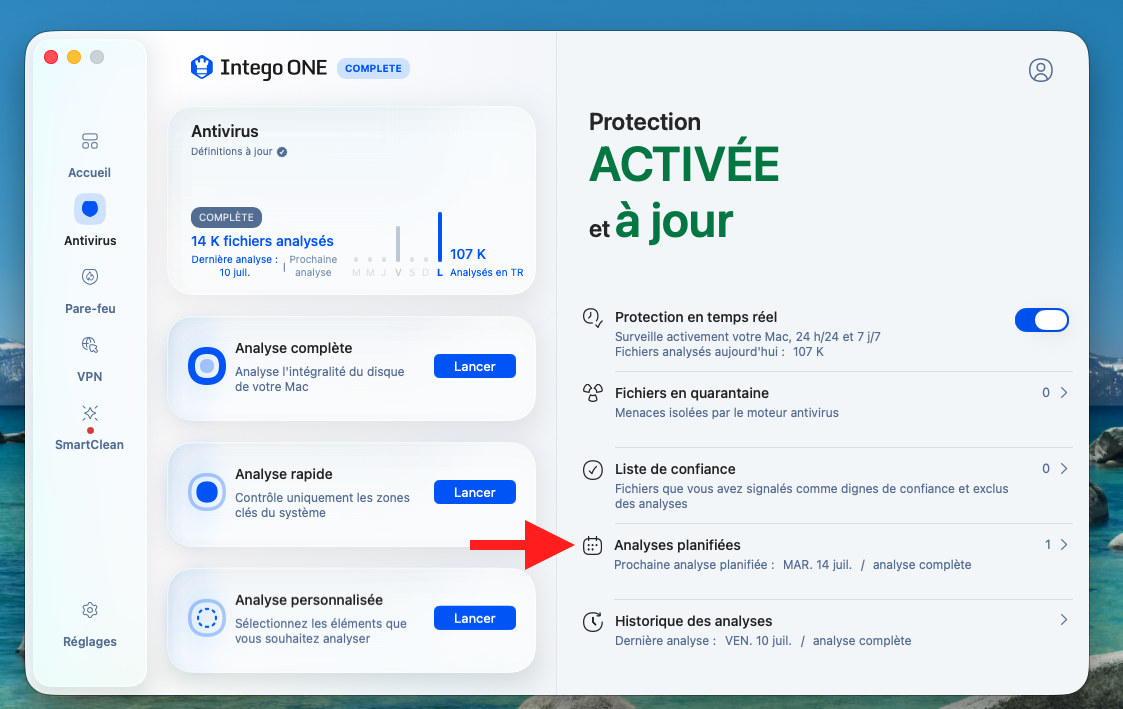Image resolution: width=1123 pixels, height=709 pixels.
Task: Click 'Fichiers en quarantaine' title
Action: (x=692, y=393)
